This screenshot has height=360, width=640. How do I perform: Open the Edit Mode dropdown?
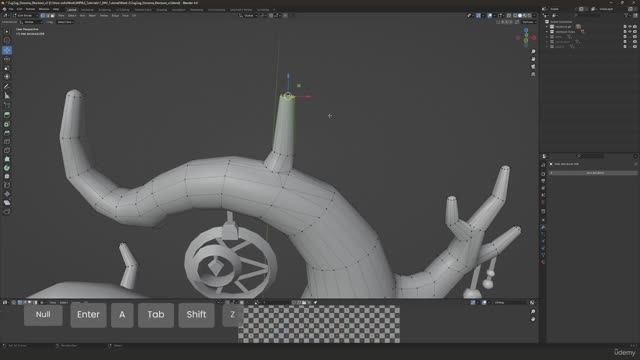pyautogui.click(x=25, y=16)
